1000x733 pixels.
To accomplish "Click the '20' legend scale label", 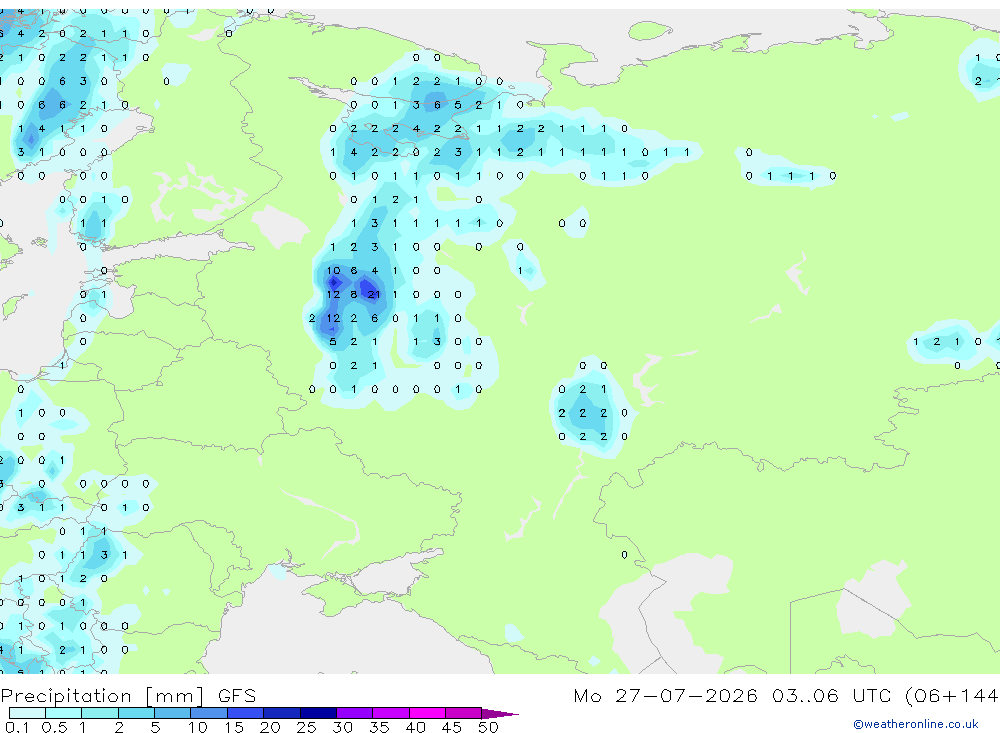I will [x=270, y=727].
